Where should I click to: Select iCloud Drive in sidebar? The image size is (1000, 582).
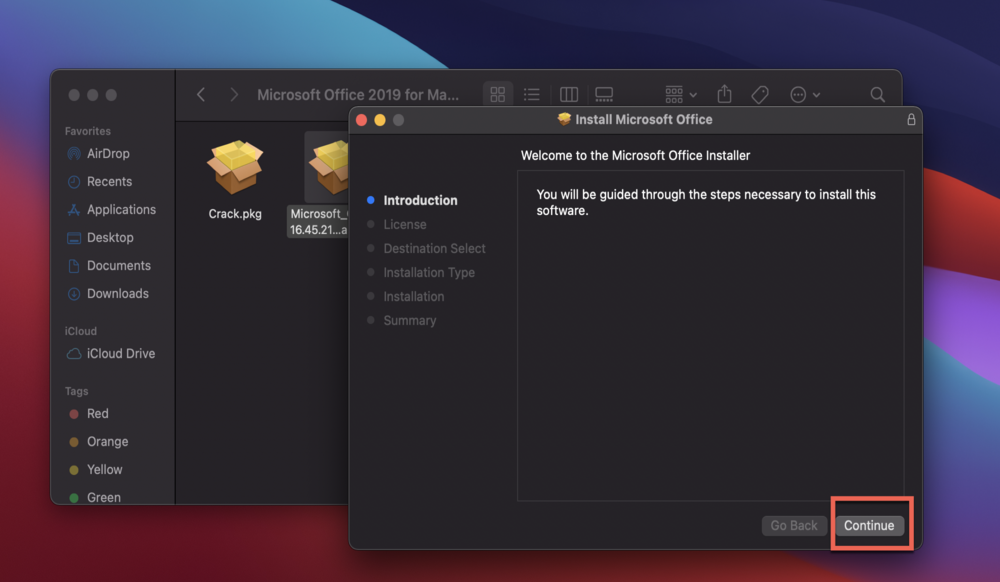click(121, 354)
